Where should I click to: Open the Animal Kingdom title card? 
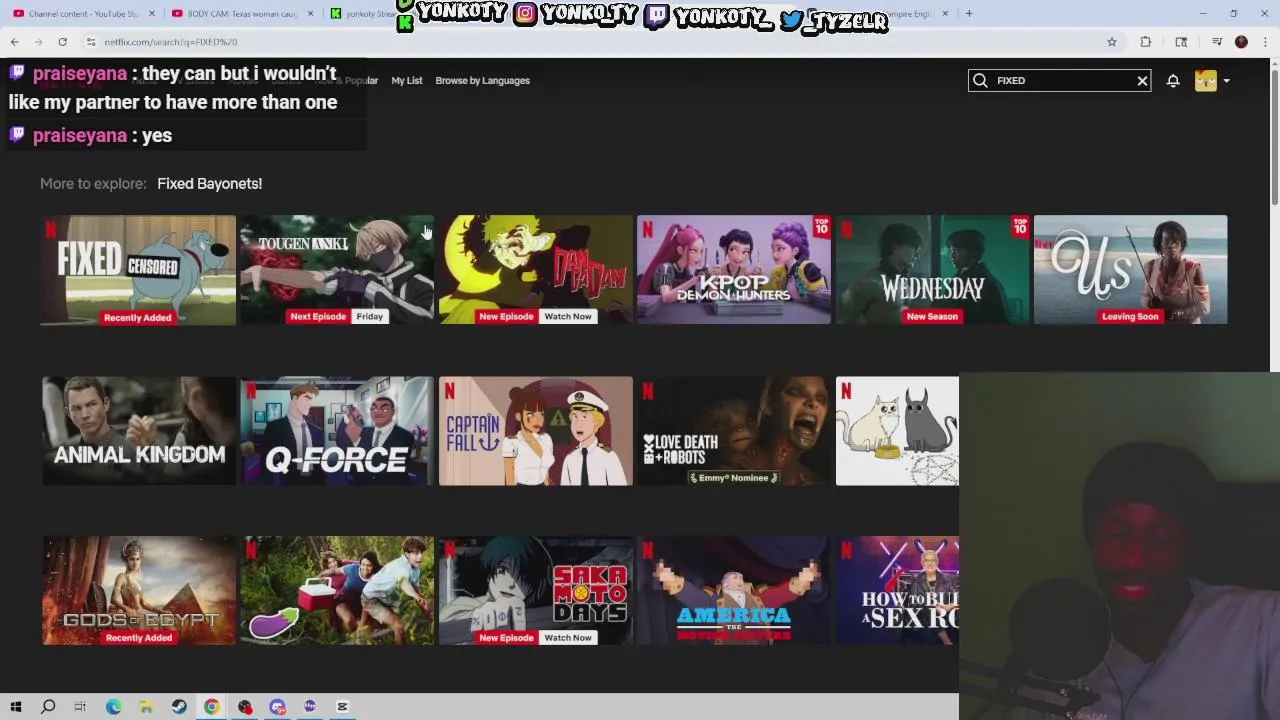[139, 431]
